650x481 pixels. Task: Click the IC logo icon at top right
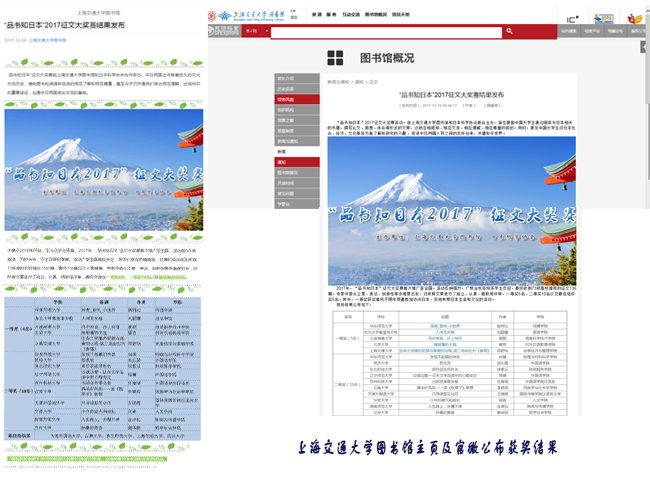click(572, 19)
